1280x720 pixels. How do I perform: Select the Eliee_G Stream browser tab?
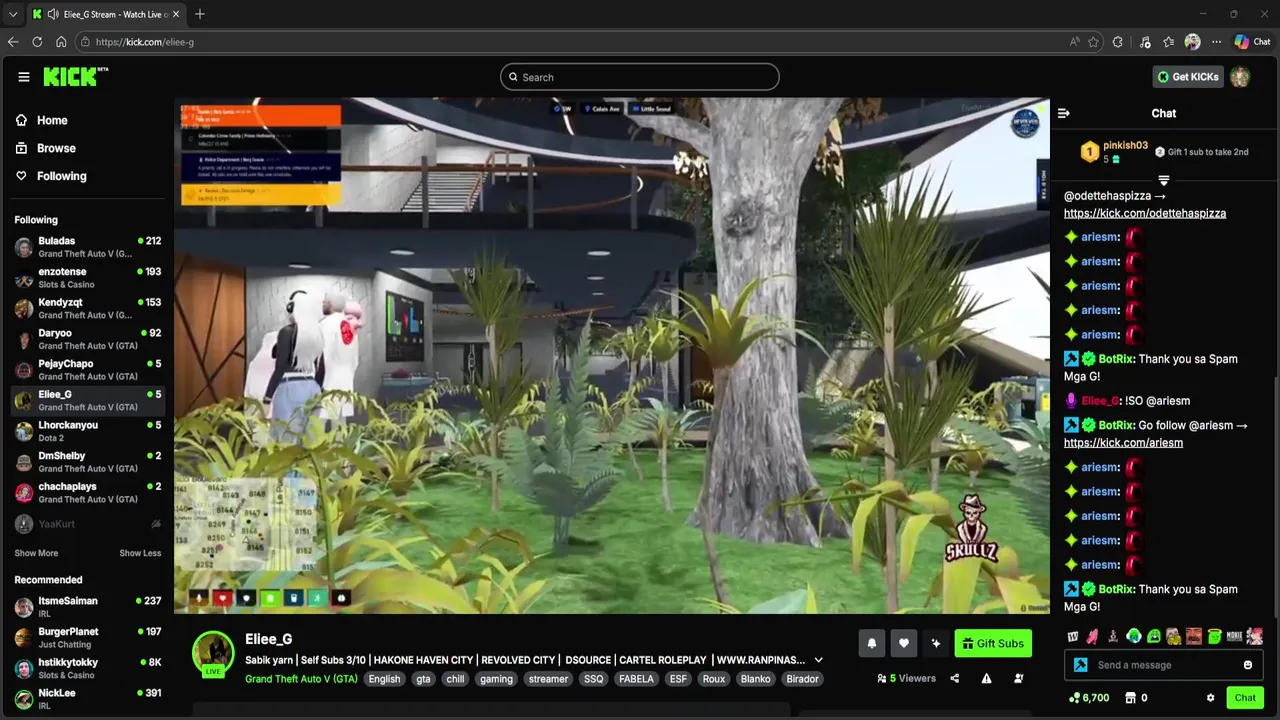click(105, 14)
